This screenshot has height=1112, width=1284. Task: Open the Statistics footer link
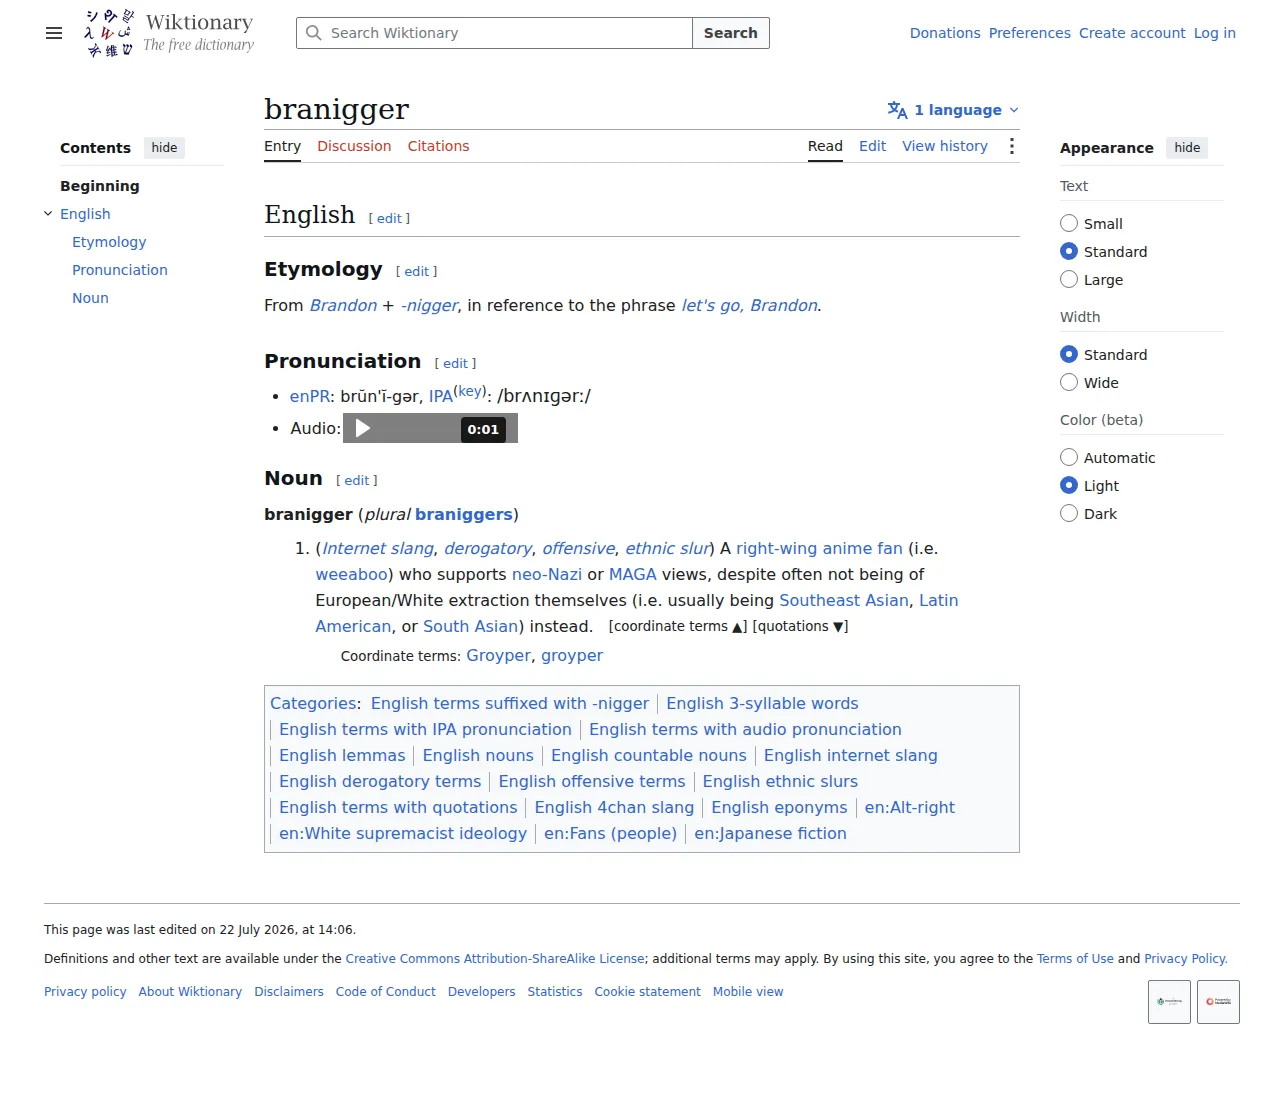click(555, 992)
